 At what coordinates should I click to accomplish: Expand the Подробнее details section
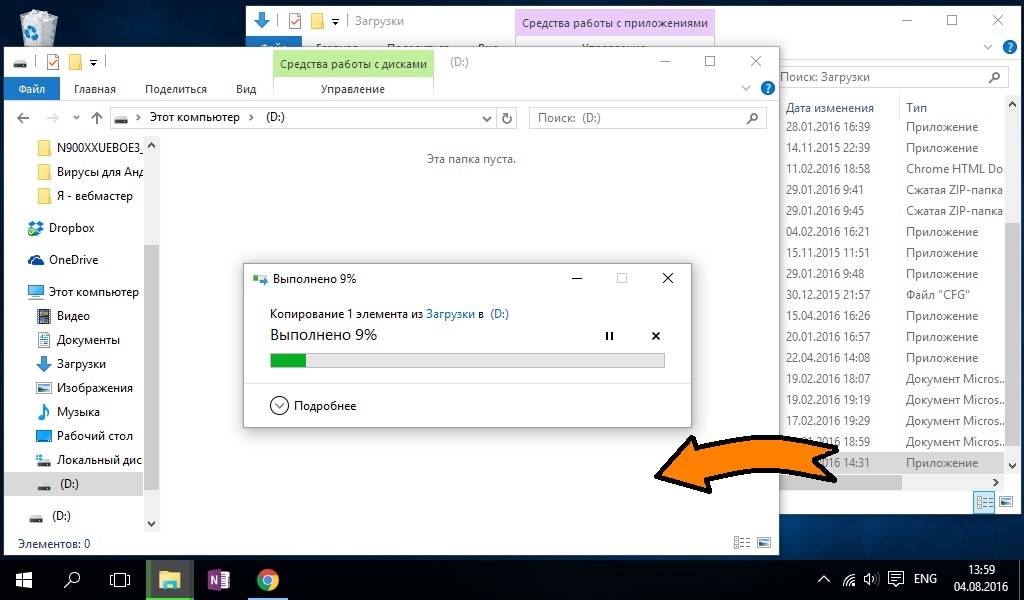pos(280,405)
